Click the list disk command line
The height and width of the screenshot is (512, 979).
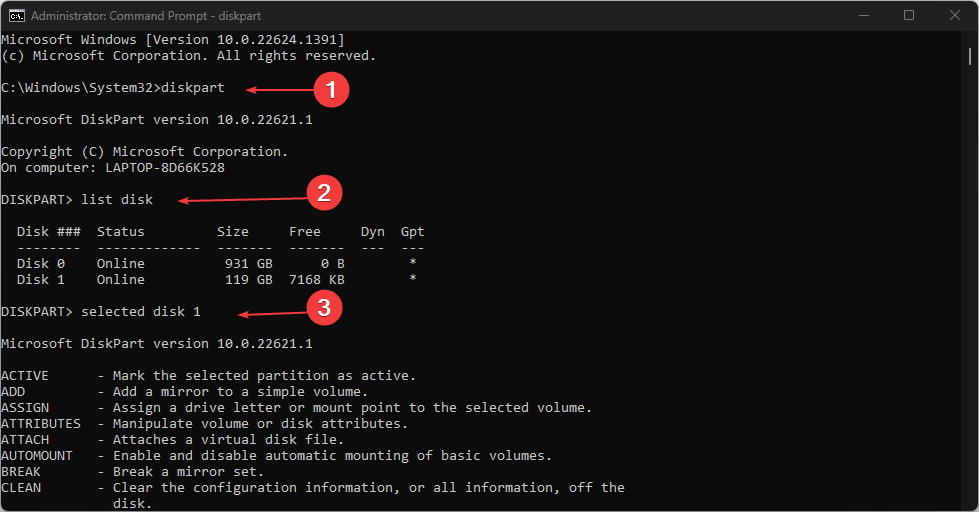coord(117,200)
